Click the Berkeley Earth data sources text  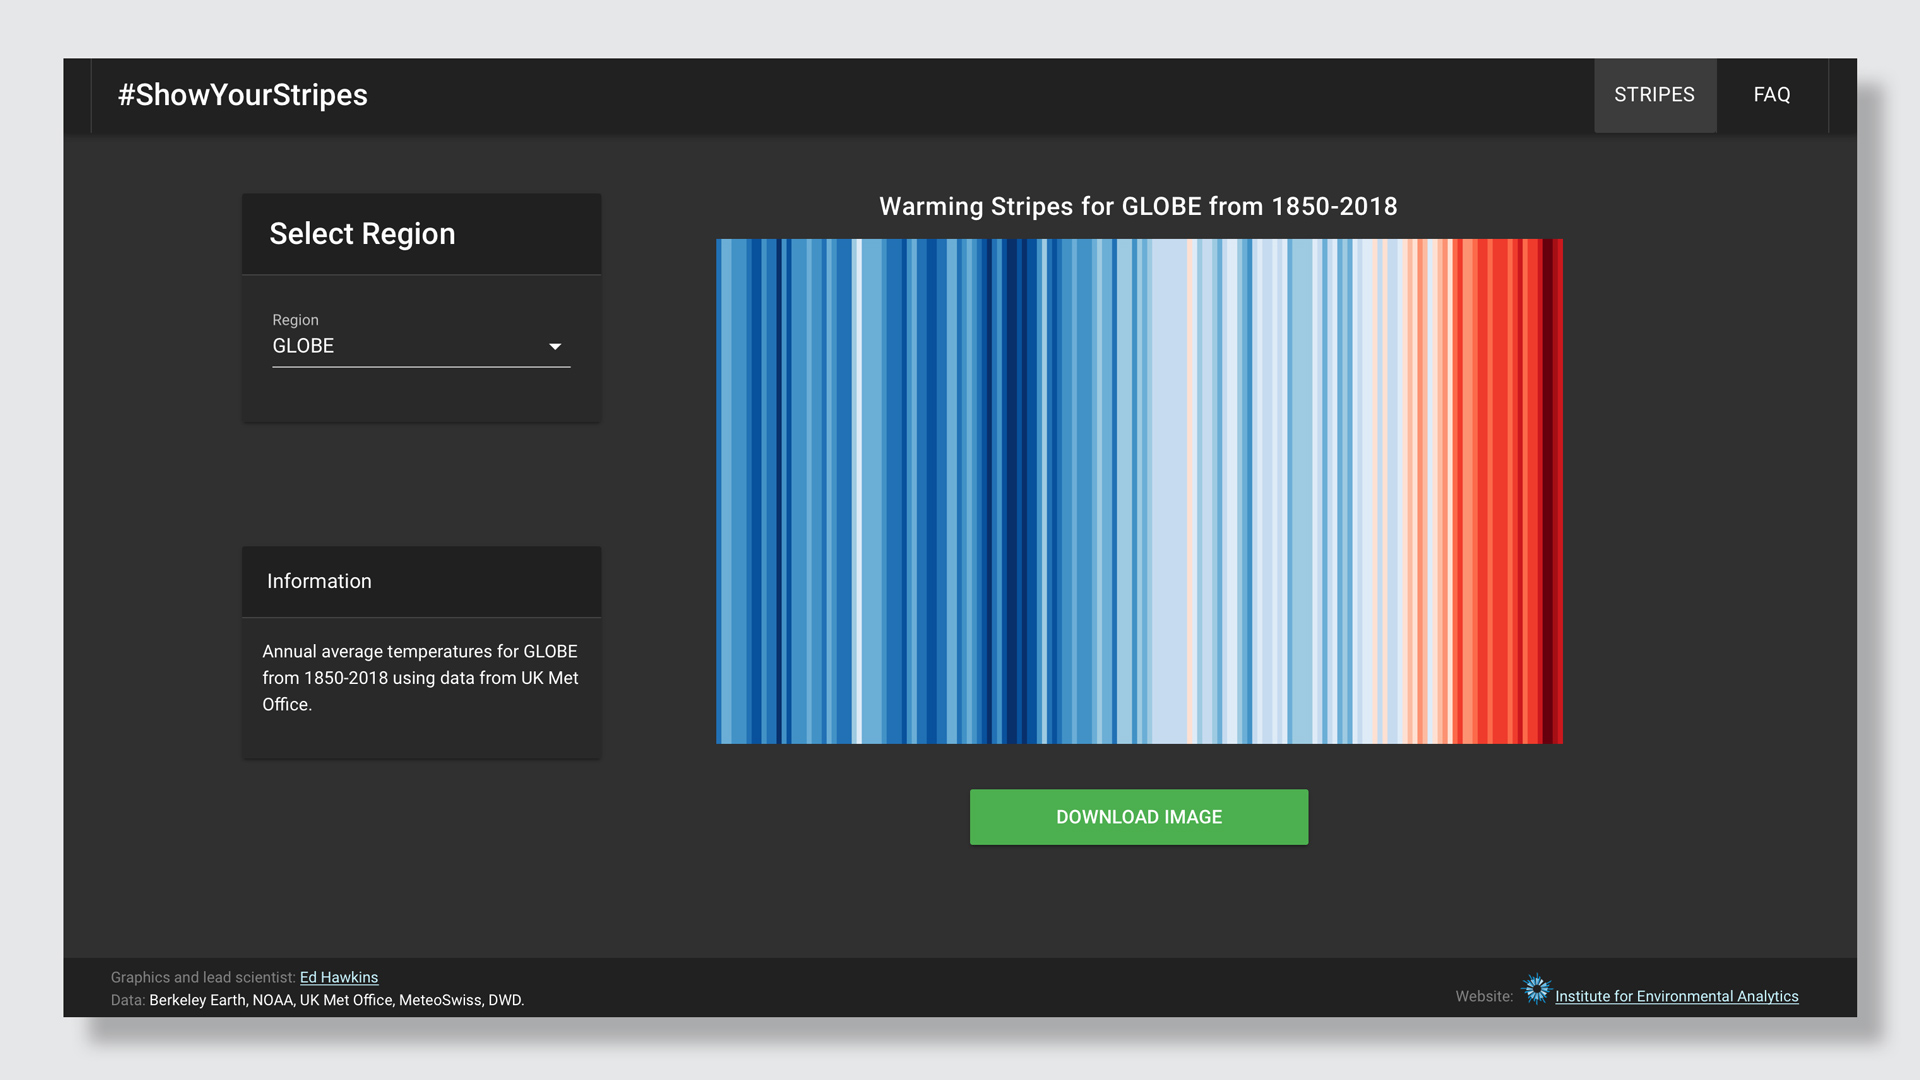tap(336, 1000)
